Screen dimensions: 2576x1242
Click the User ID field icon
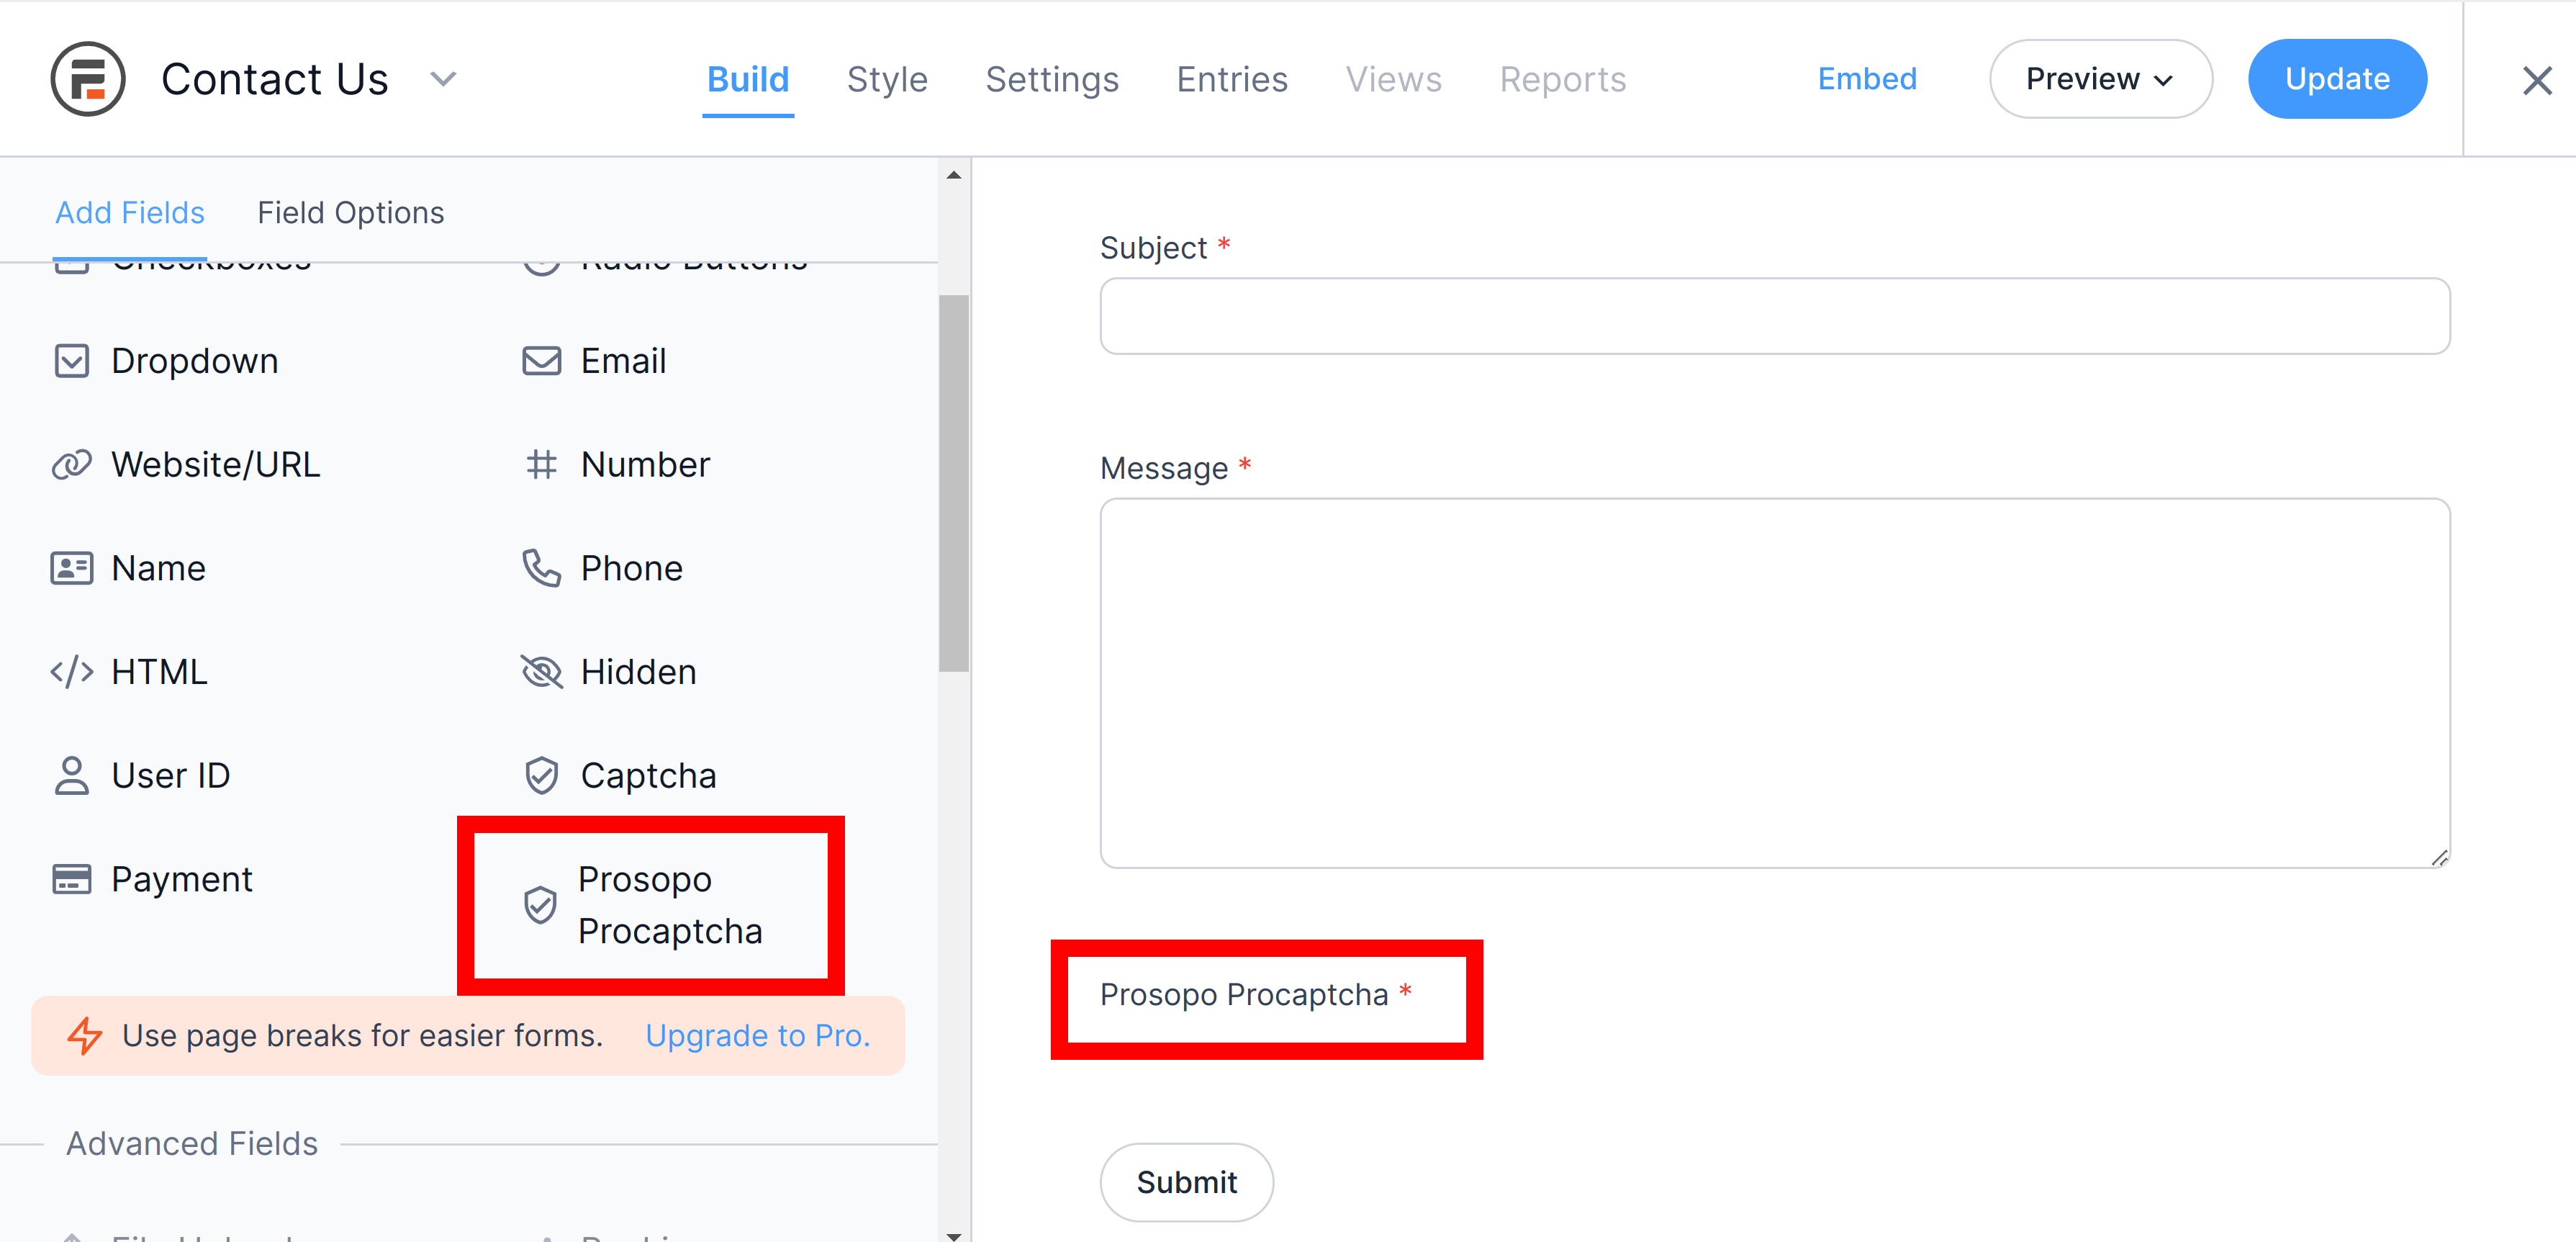tap(72, 775)
